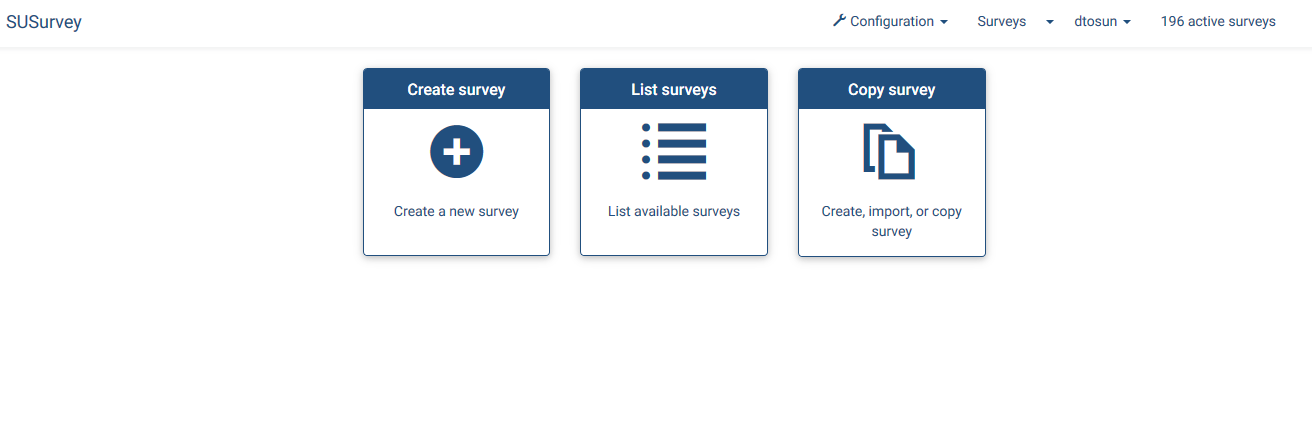The image size is (1312, 437).
Task: Click the Copy survey header
Action: pos(891,90)
